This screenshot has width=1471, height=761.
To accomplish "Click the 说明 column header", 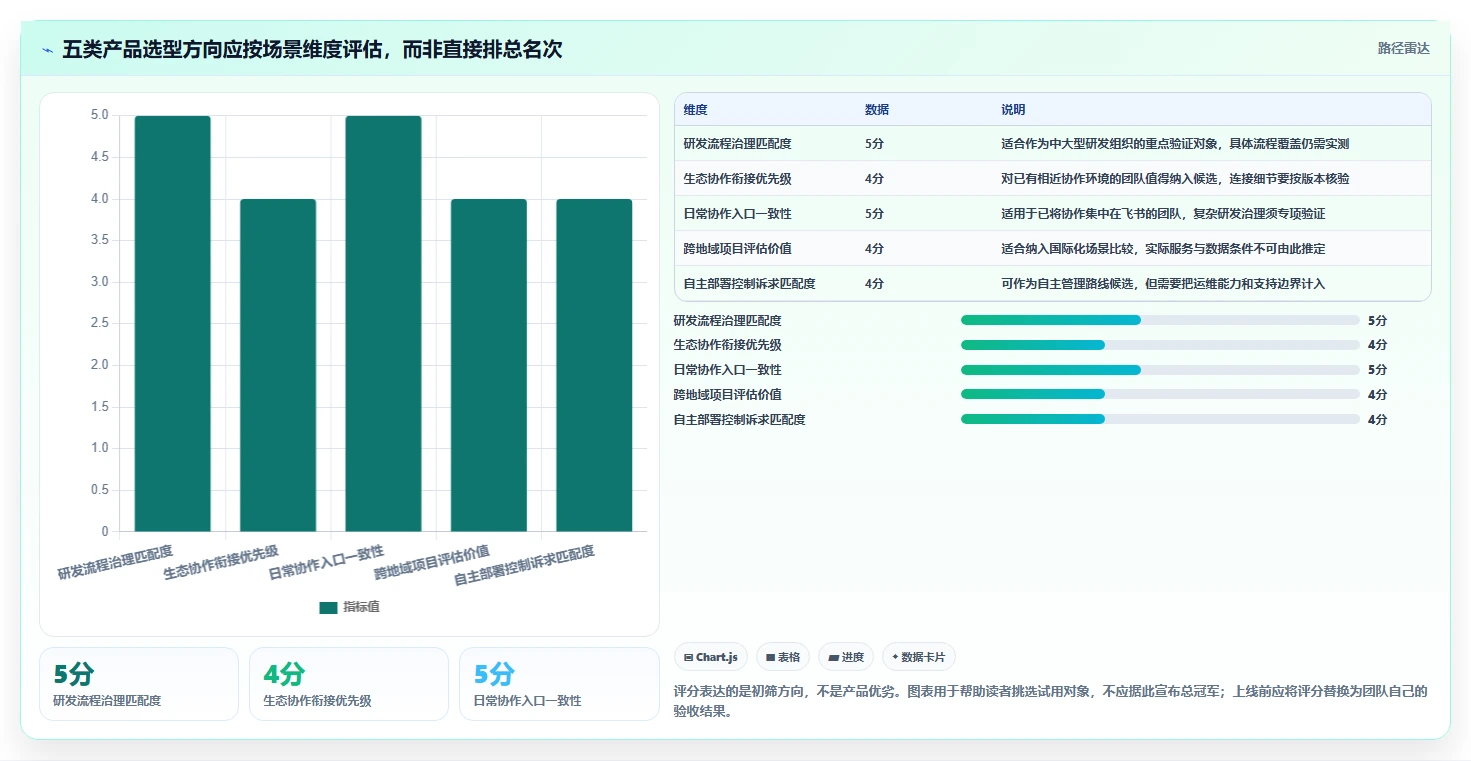I will [x=1013, y=110].
